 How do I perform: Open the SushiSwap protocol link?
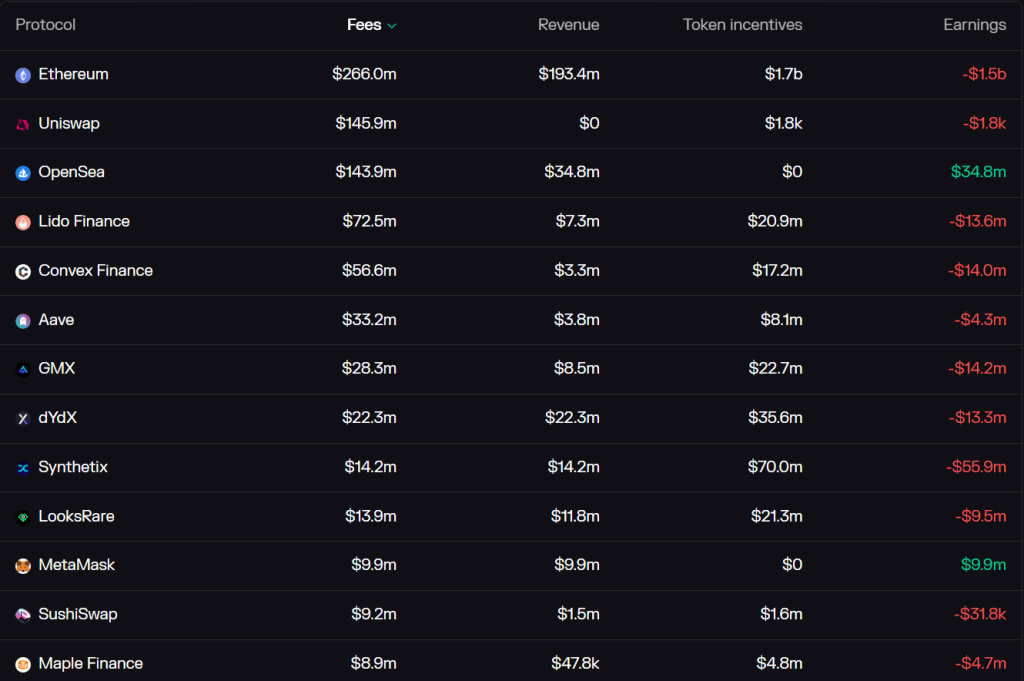tap(77, 614)
